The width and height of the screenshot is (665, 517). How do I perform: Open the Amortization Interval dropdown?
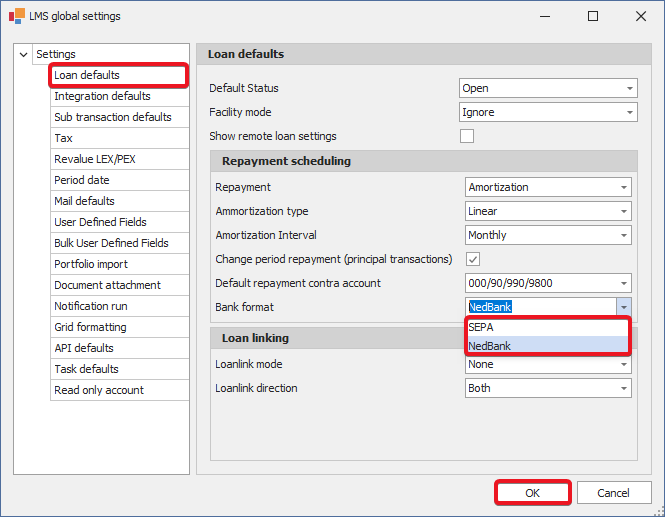pyautogui.click(x=623, y=236)
